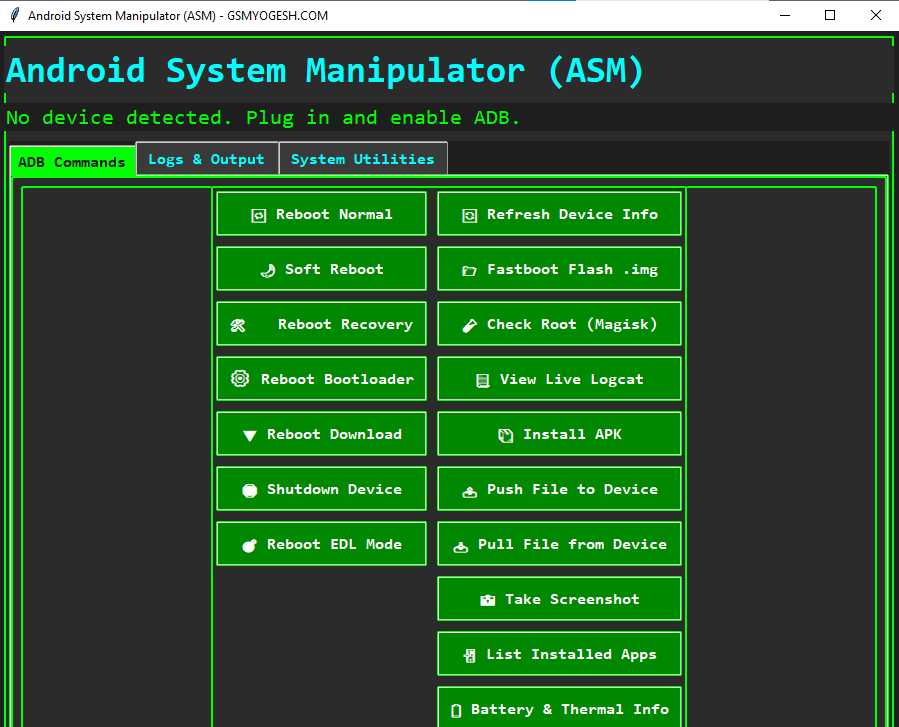
Task: Open the System Utilities tab
Action: coord(363,158)
